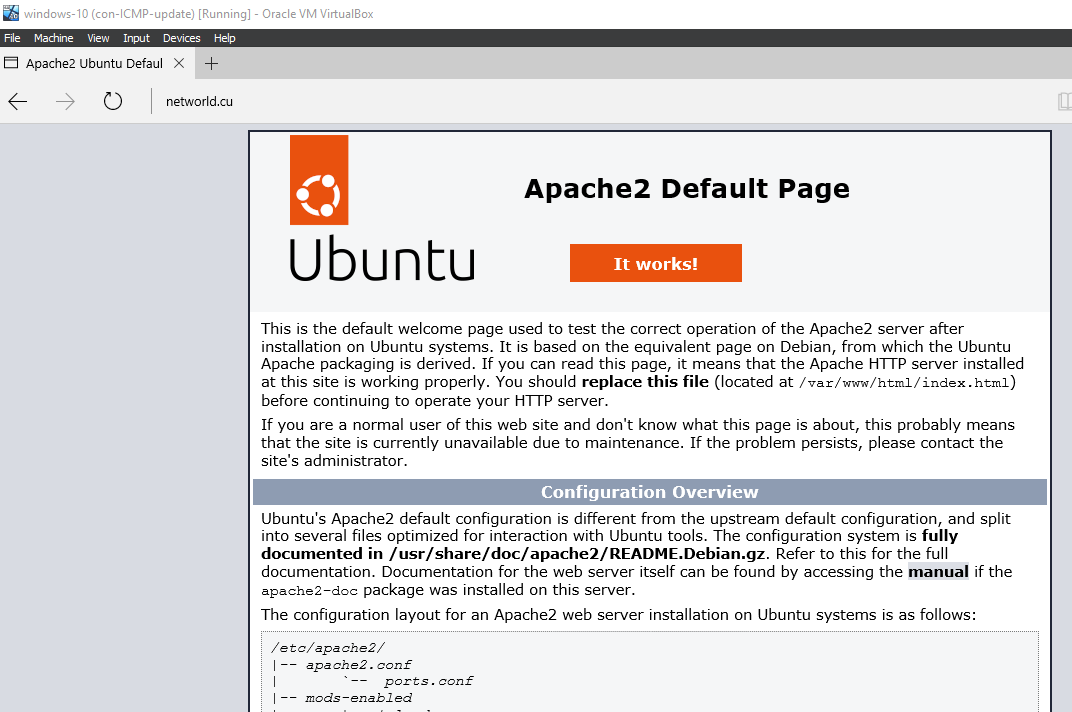Viewport: 1072px width, 712px height.
Task: Open a new browser tab with the plus icon
Action: 211,64
